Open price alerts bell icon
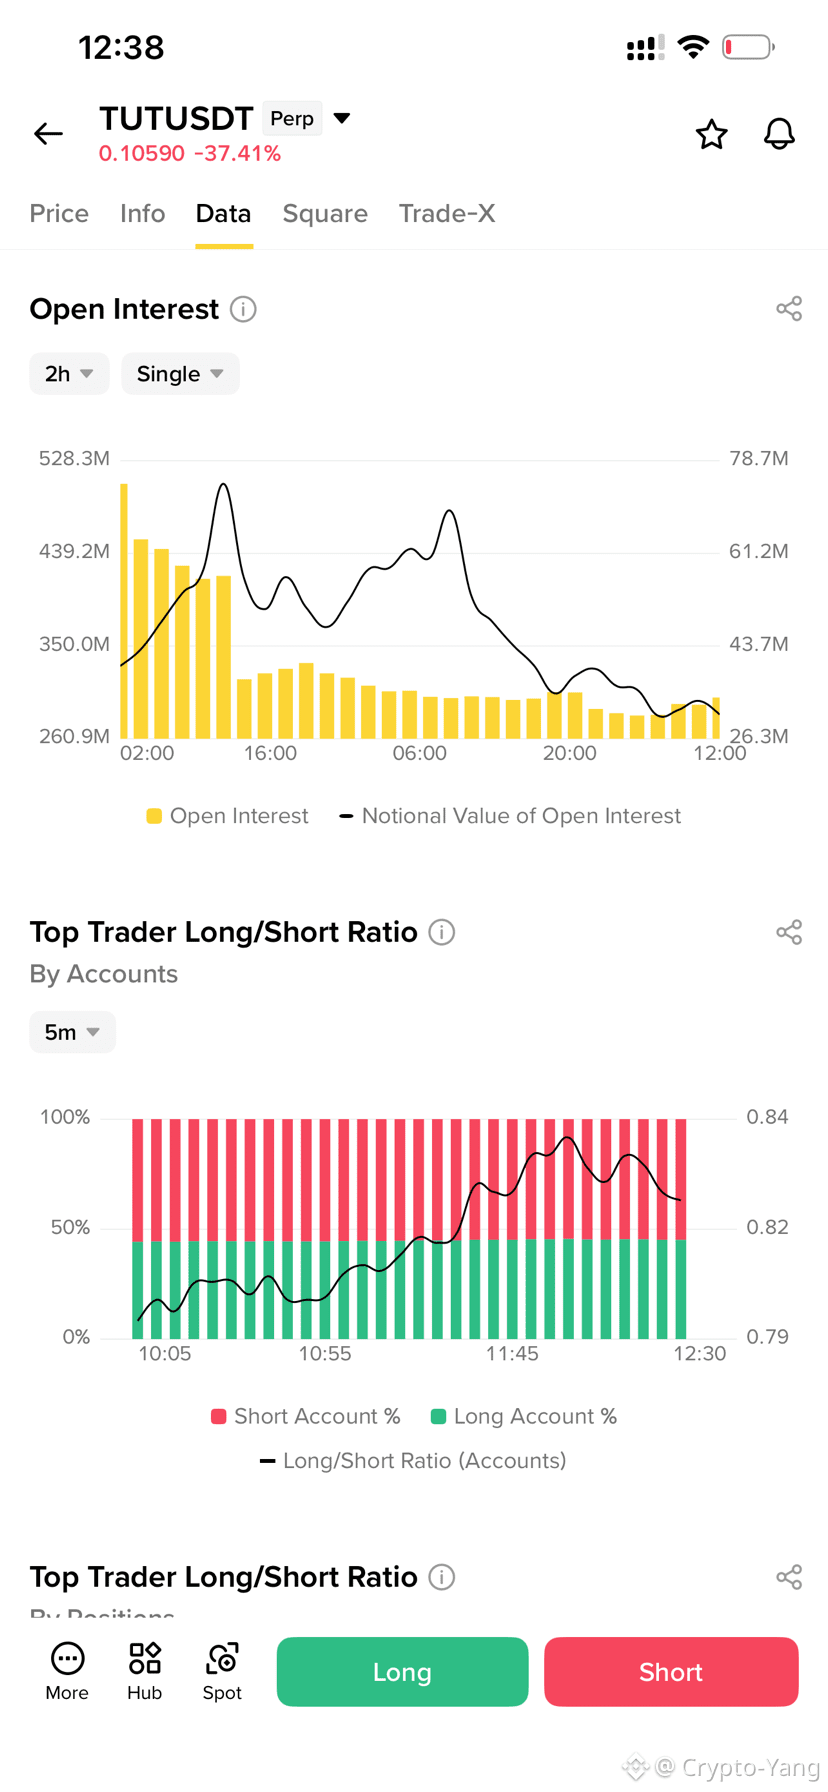The image size is (828, 1792). [x=779, y=134]
